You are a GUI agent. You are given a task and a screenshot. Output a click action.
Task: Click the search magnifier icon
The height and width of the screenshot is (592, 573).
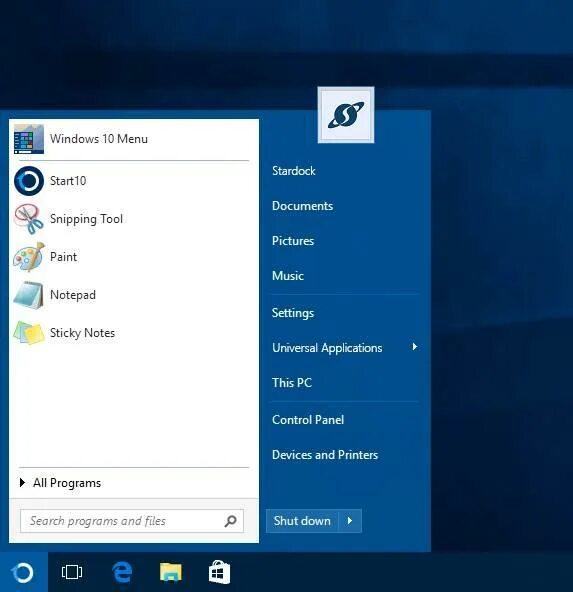[230, 521]
